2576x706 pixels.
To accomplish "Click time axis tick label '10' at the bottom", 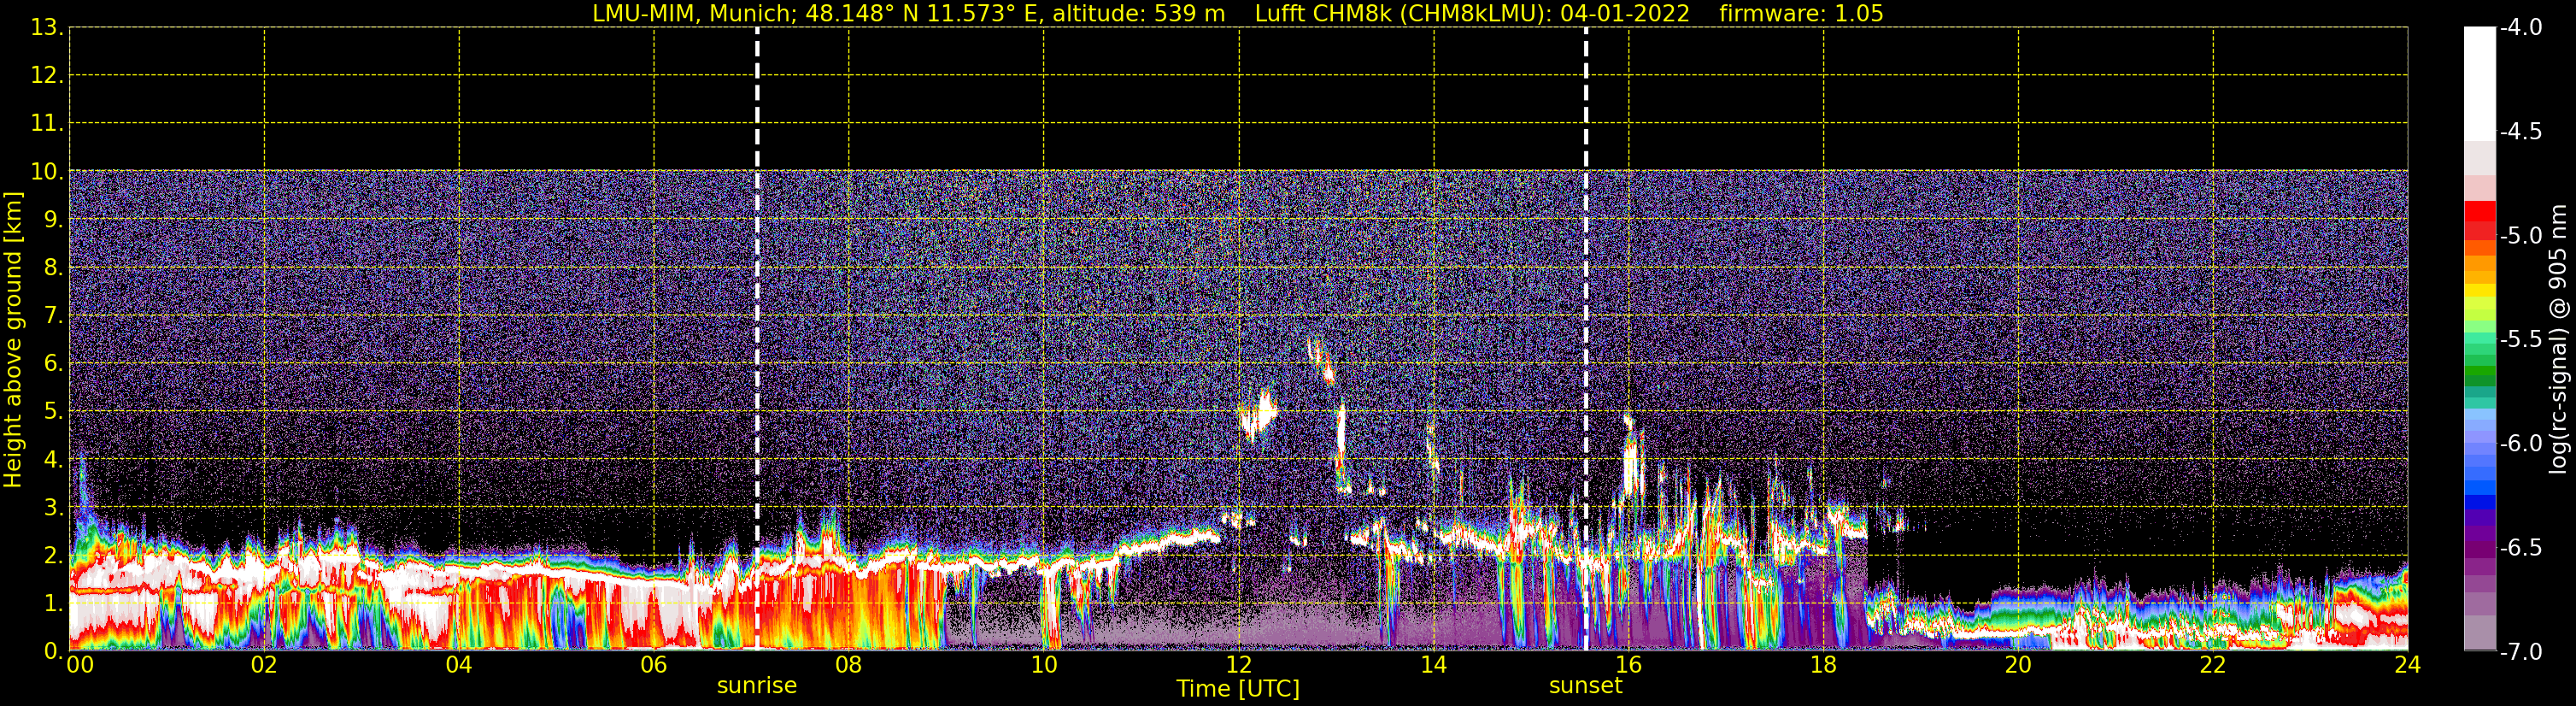I will tap(1044, 665).
